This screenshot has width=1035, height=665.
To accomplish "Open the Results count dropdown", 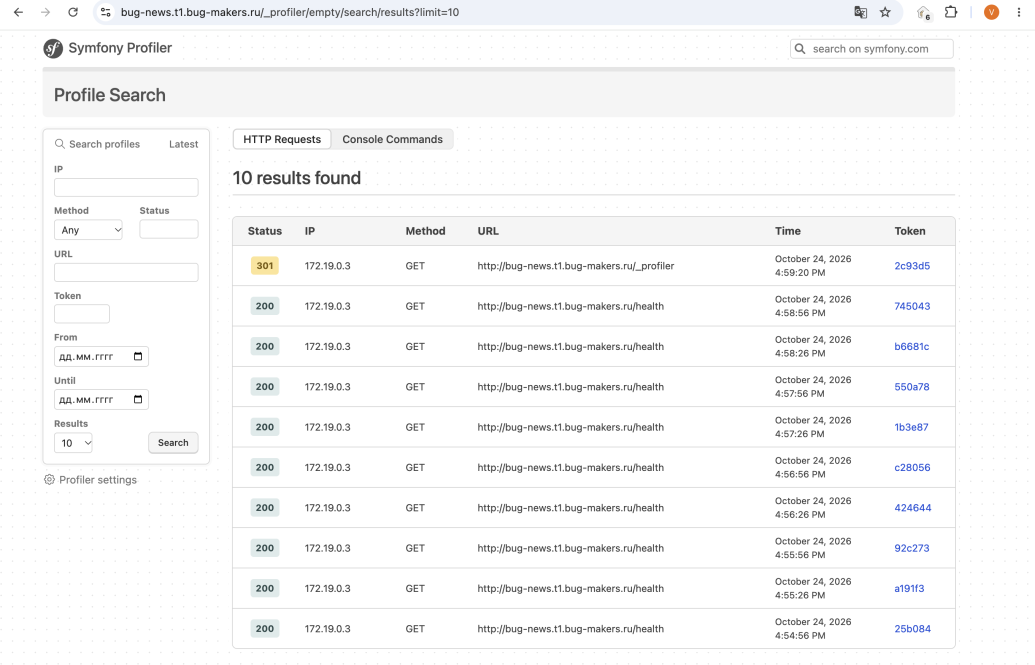I will [x=73, y=443].
